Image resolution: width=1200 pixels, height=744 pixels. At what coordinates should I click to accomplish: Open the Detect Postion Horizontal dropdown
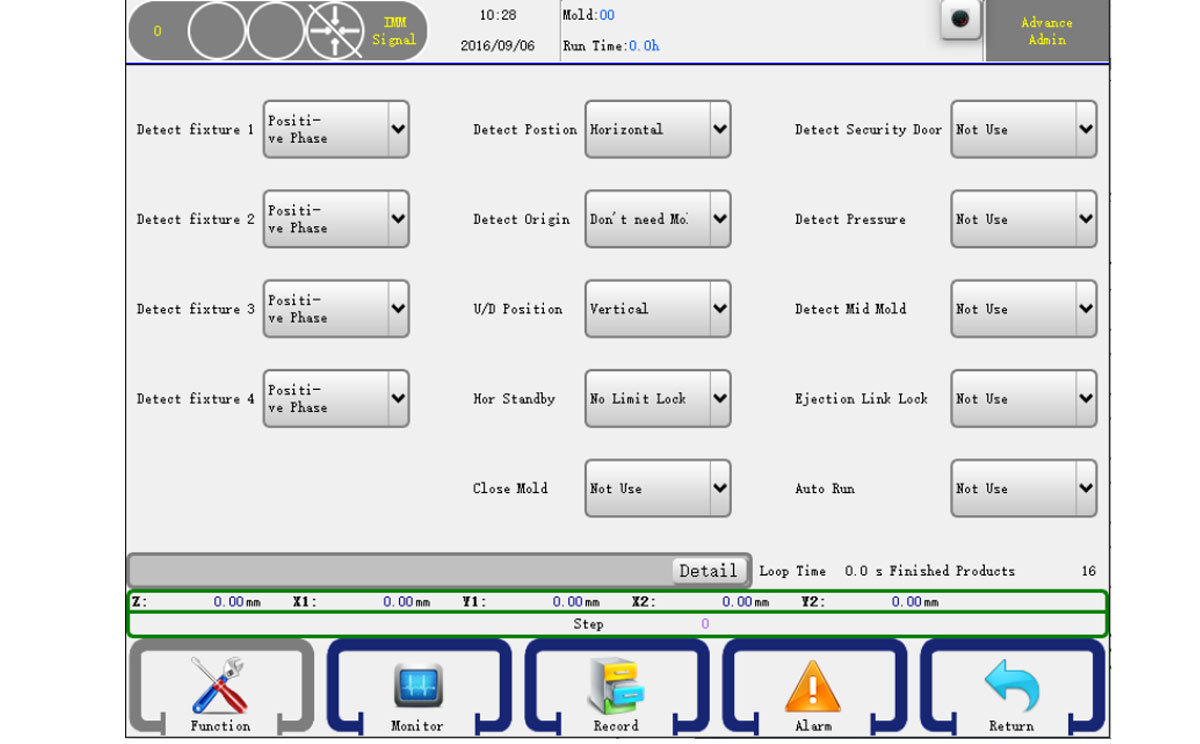657,129
